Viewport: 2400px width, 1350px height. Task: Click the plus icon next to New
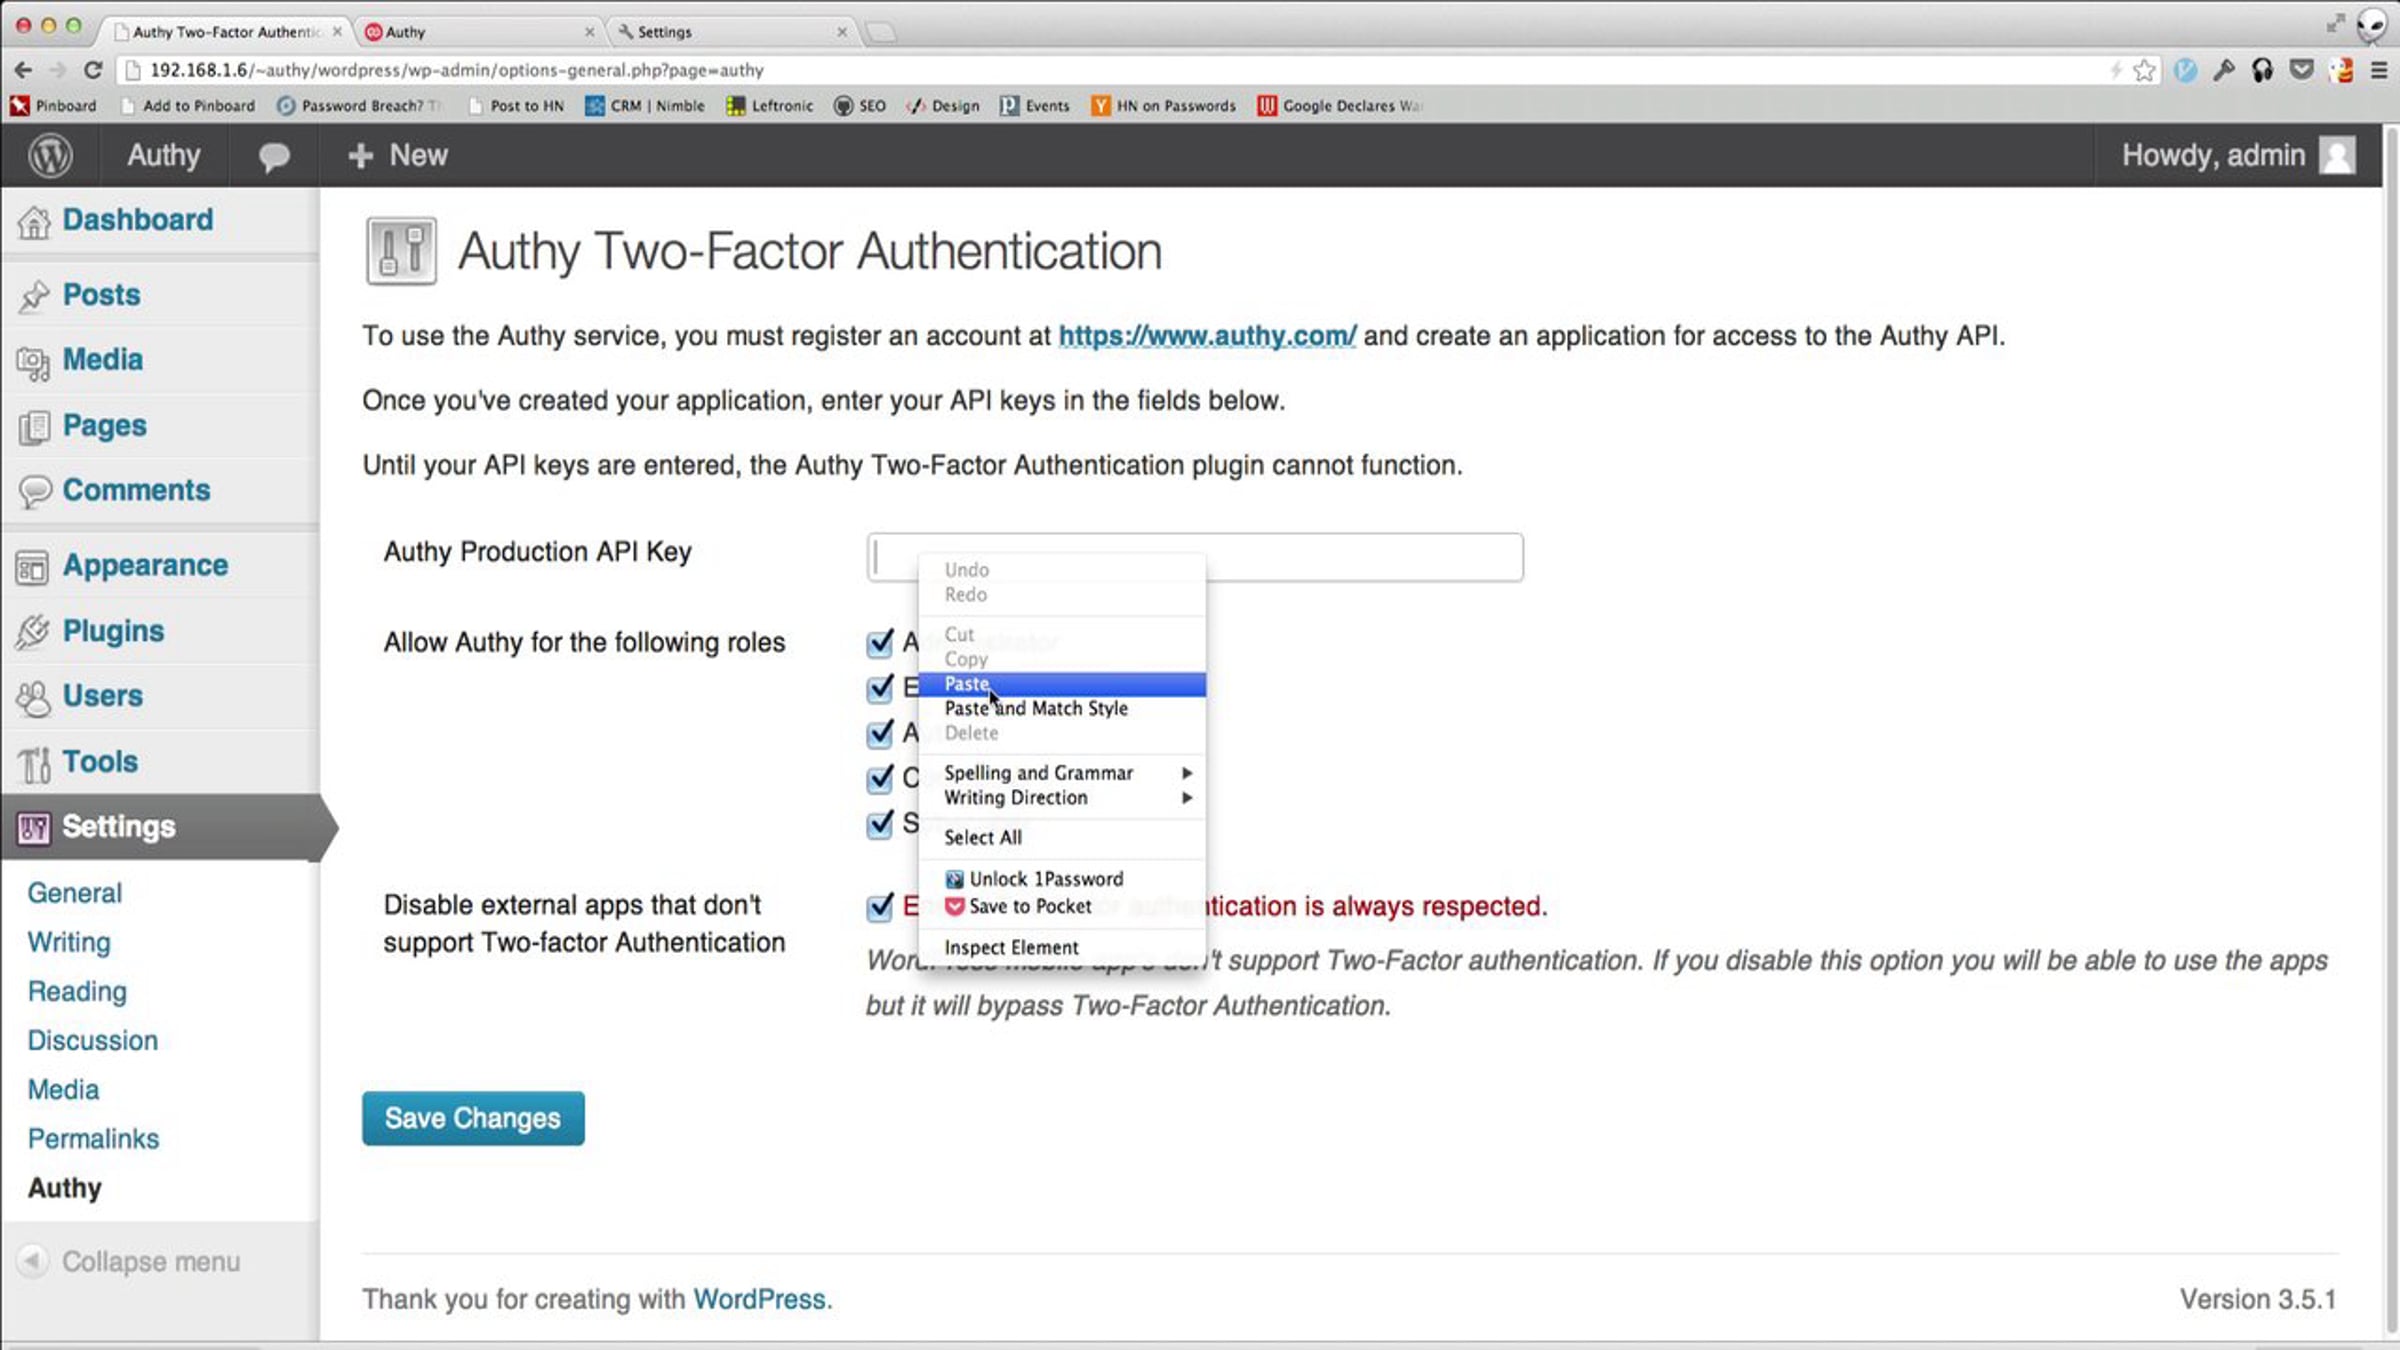click(360, 156)
